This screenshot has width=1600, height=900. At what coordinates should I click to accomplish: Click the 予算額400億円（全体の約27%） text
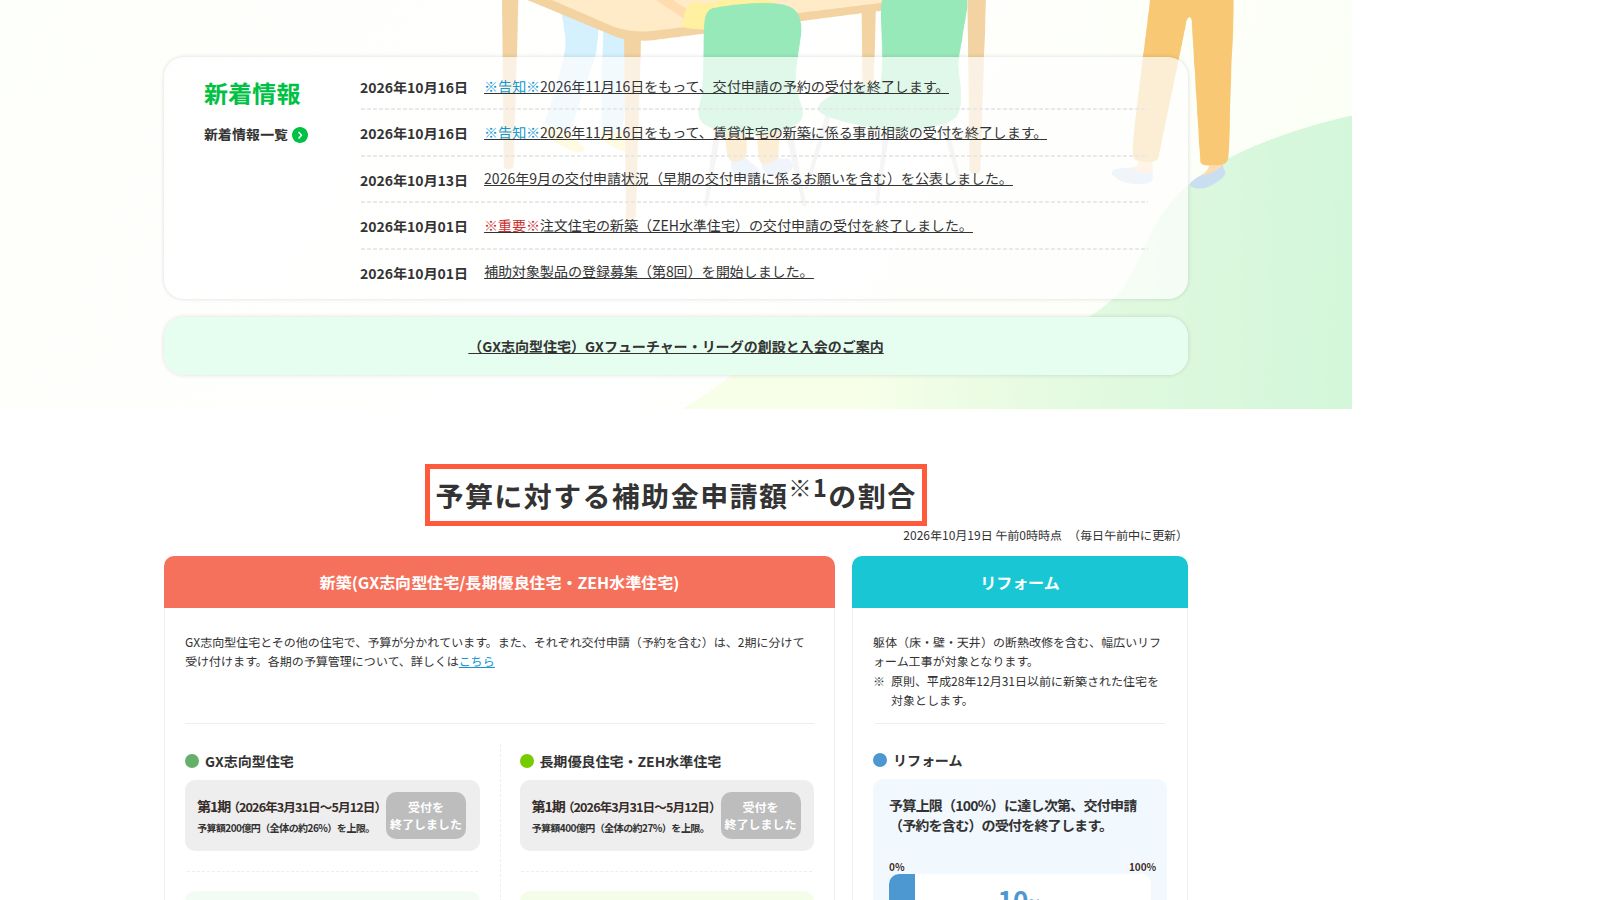pyautogui.click(x=620, y=828)
